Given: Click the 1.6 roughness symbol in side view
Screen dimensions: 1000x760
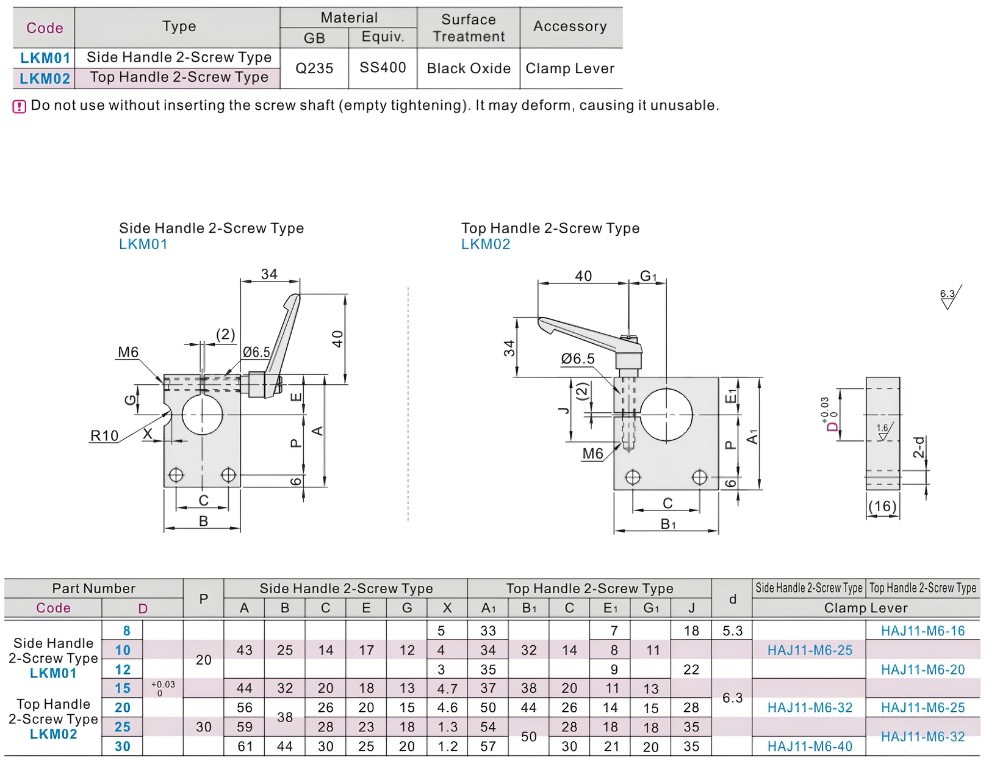Looking at the screenshot, I should (x=885, y=430).
